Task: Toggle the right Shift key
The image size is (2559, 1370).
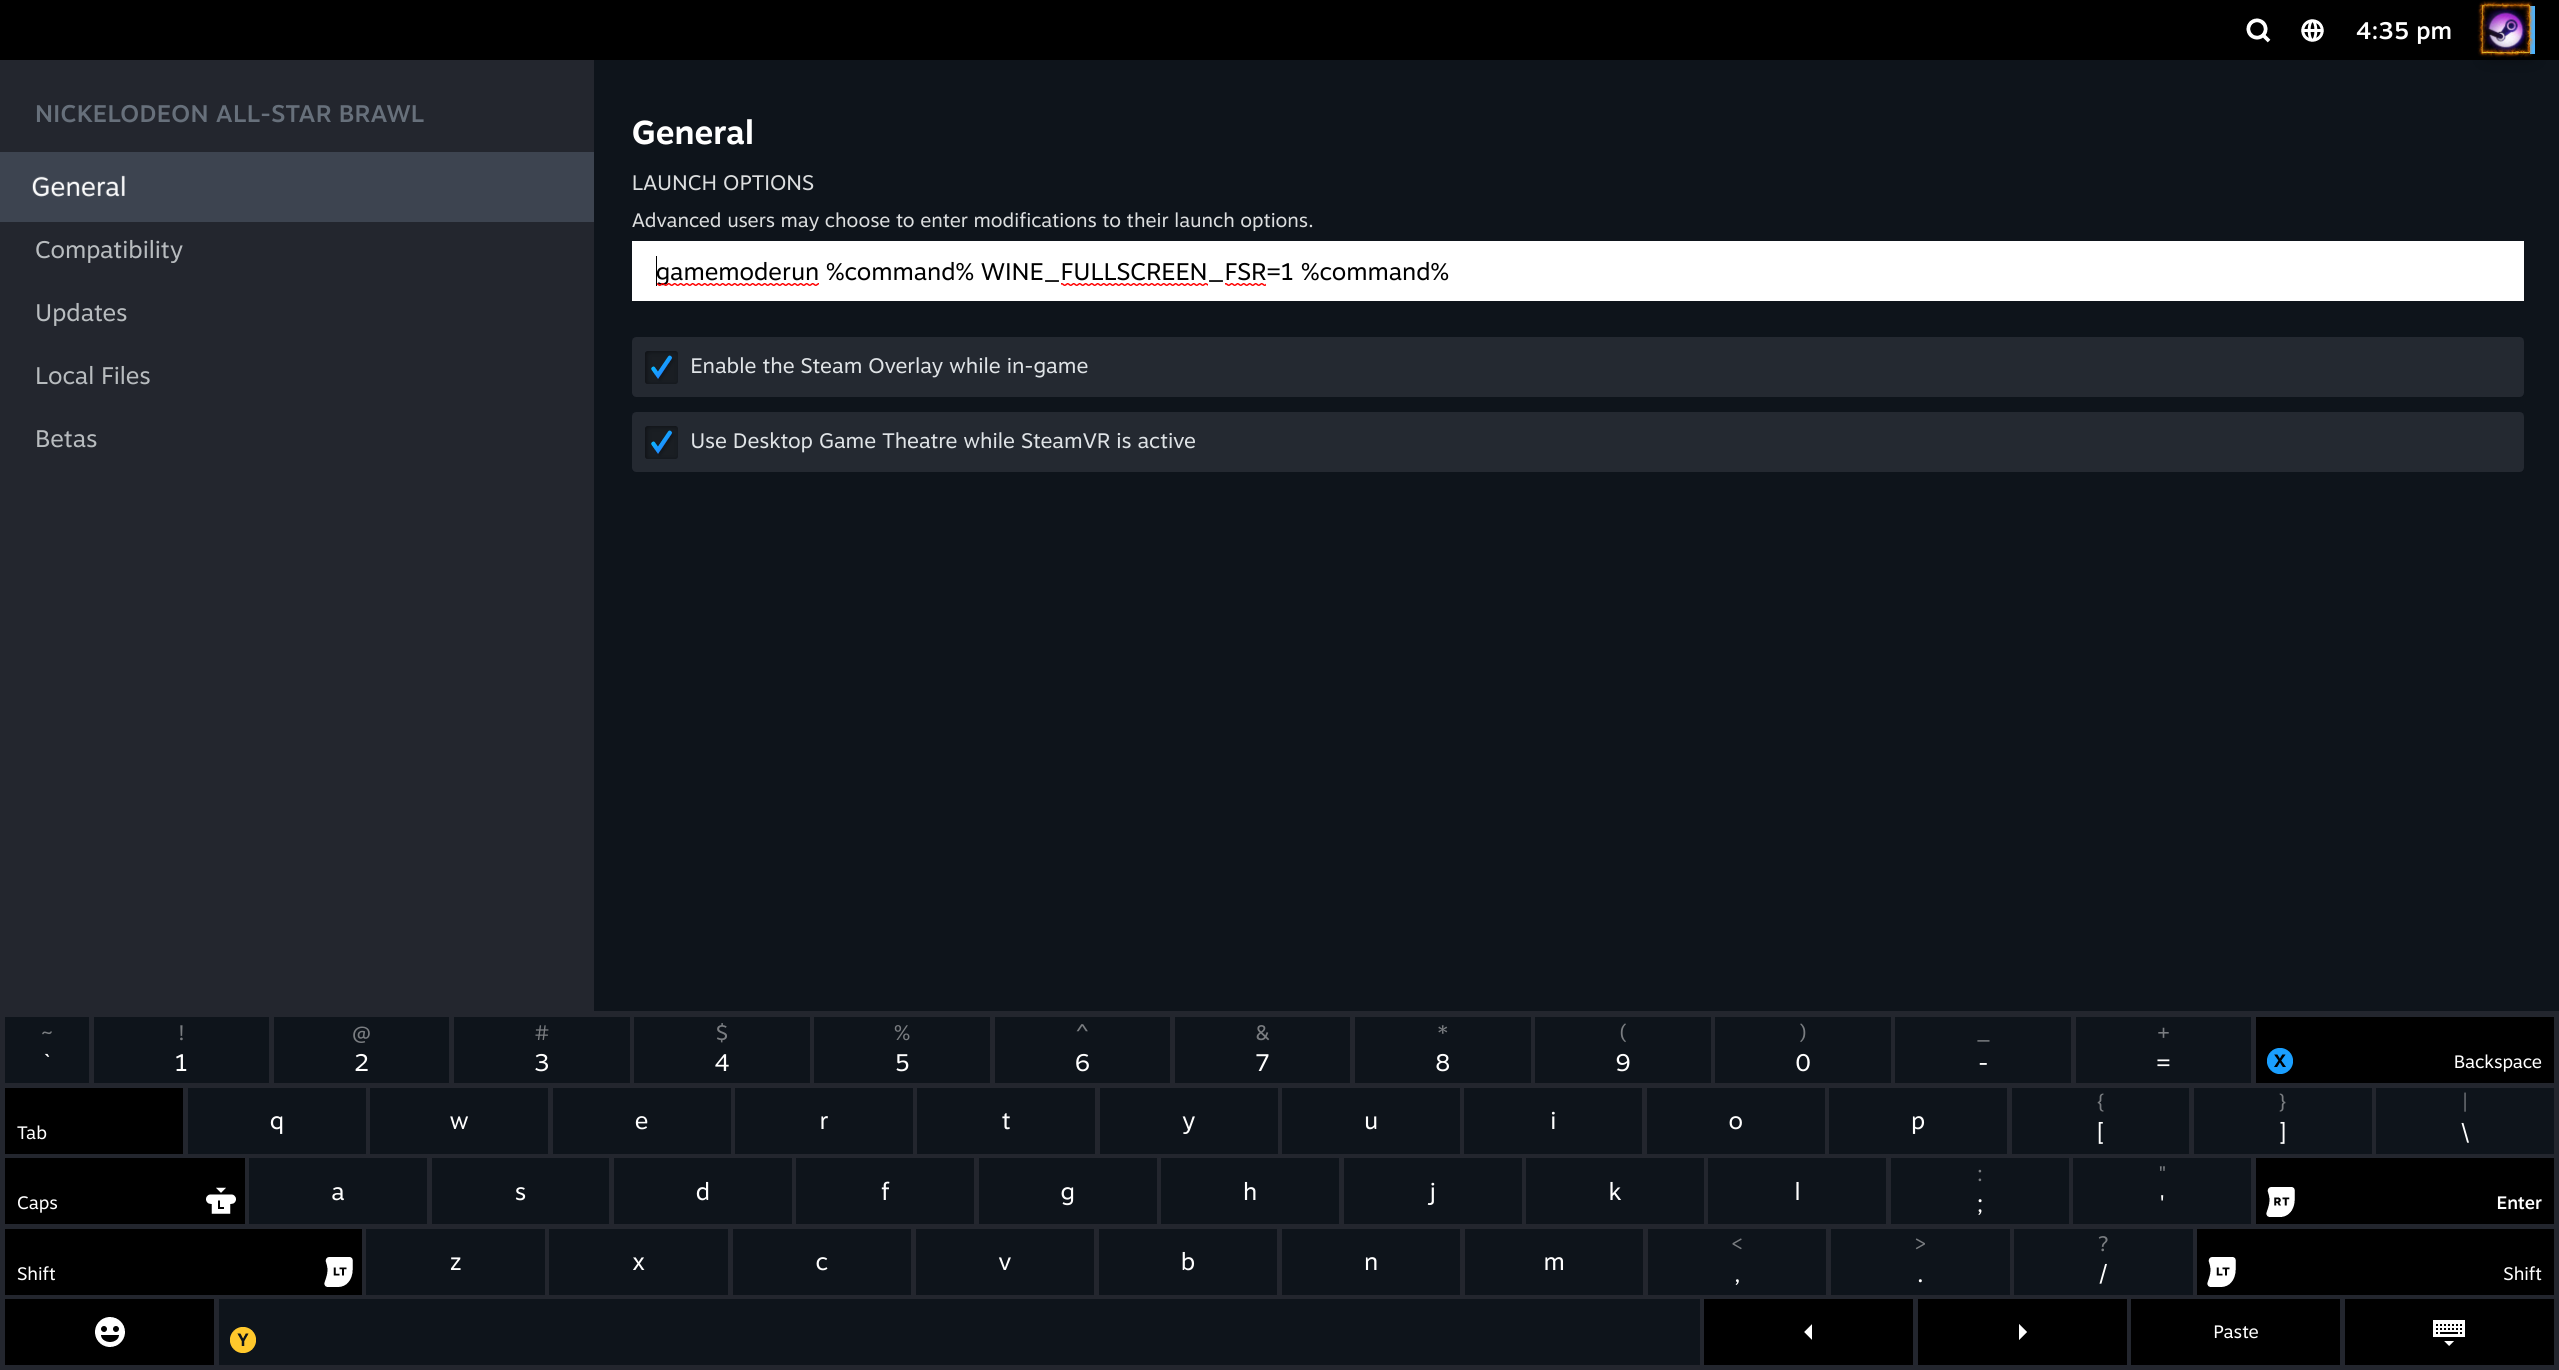Action: (x=2375, y=1262)
